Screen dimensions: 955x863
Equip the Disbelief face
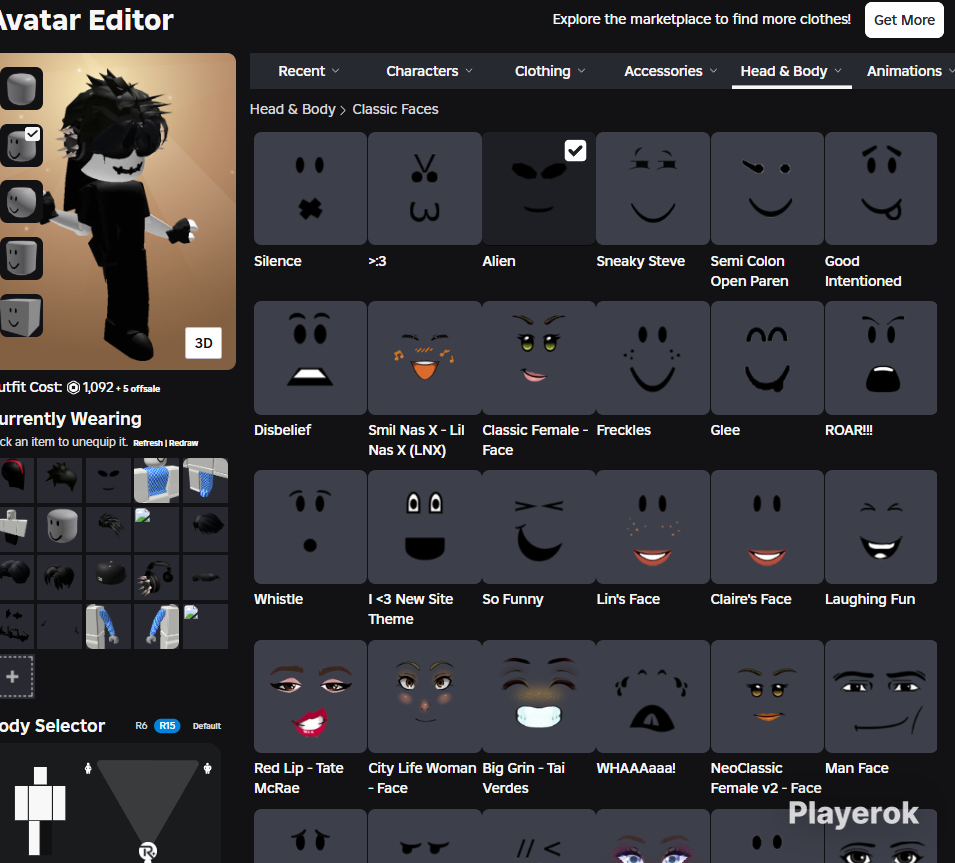coord(310,358)
